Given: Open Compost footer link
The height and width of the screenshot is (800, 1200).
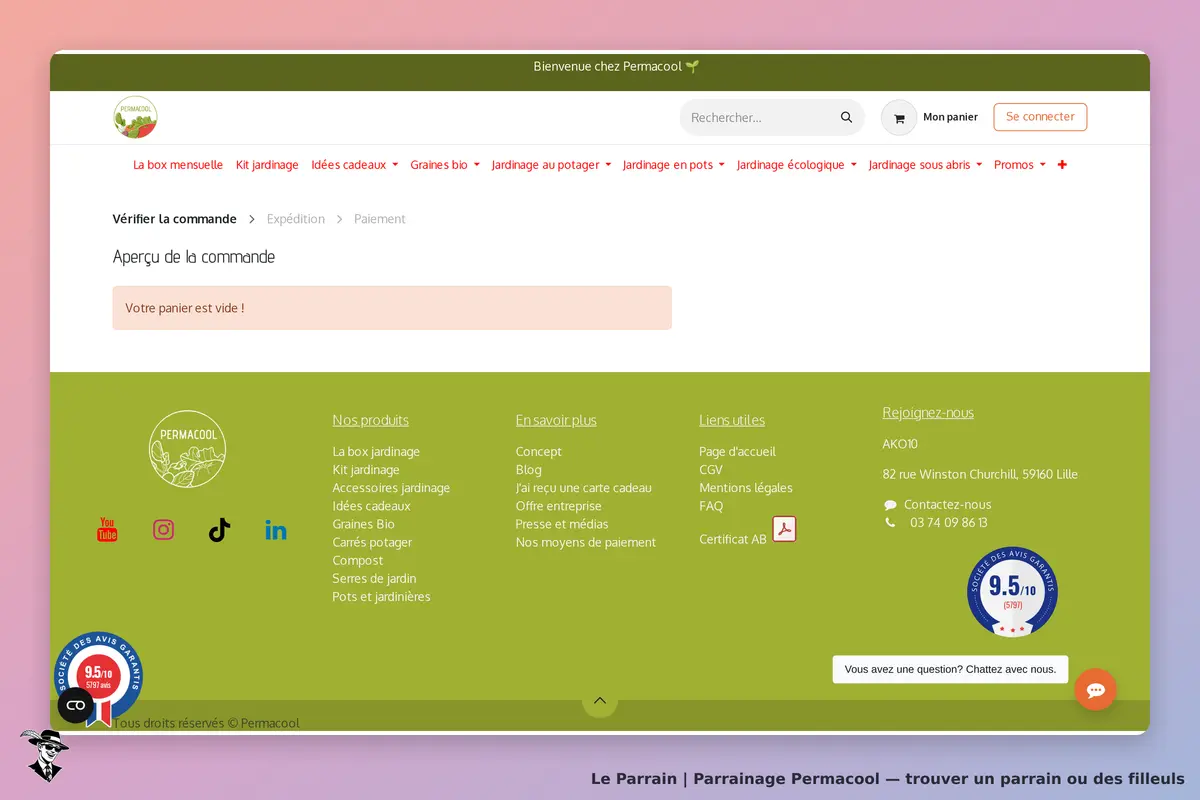Looking at the screenshot, I should click(358, 560).
